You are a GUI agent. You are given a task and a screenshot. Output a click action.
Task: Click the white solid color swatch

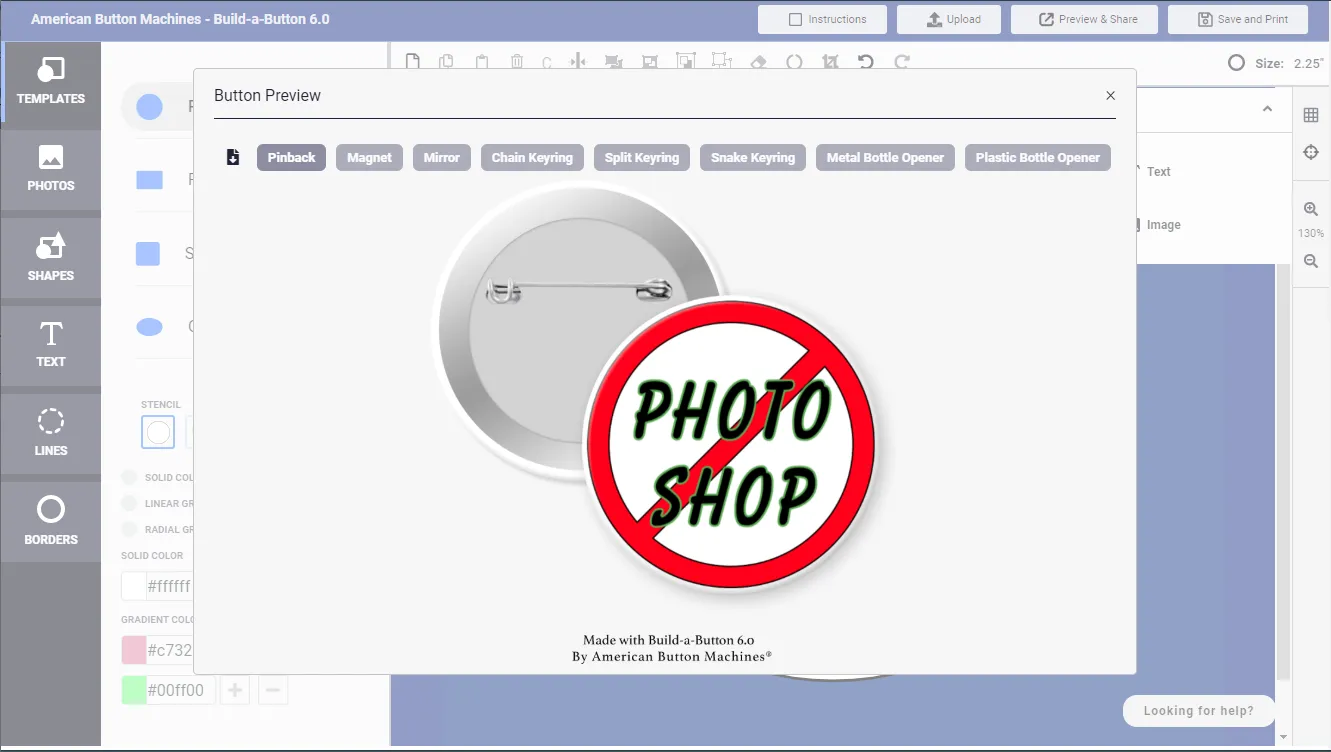click(134, 586)
